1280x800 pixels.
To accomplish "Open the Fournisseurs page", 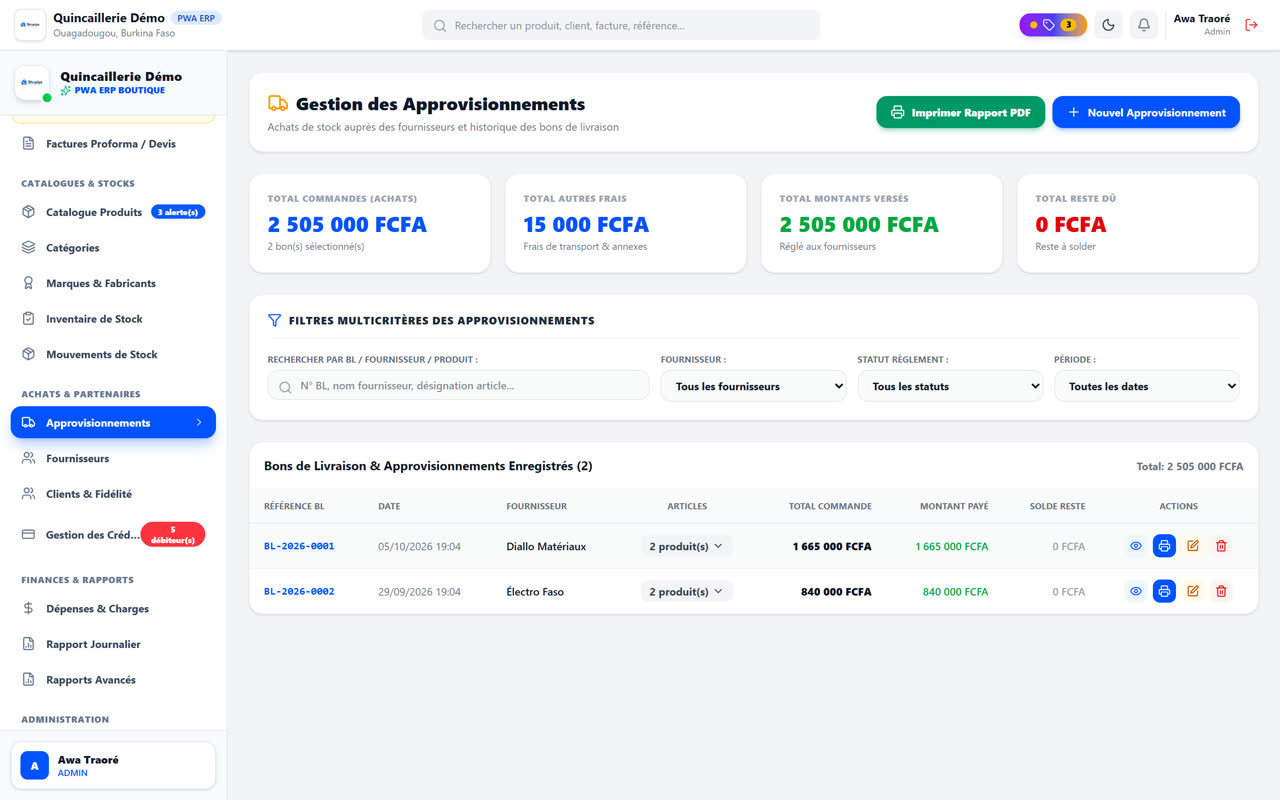I will [113, 458].
